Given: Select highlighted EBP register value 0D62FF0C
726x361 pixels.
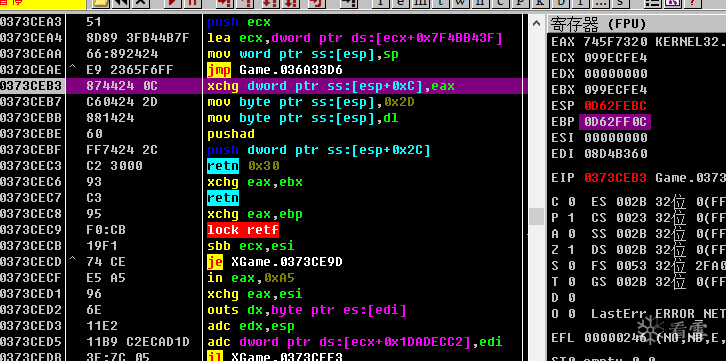Looking at the screenshot, I should [616, 122].
